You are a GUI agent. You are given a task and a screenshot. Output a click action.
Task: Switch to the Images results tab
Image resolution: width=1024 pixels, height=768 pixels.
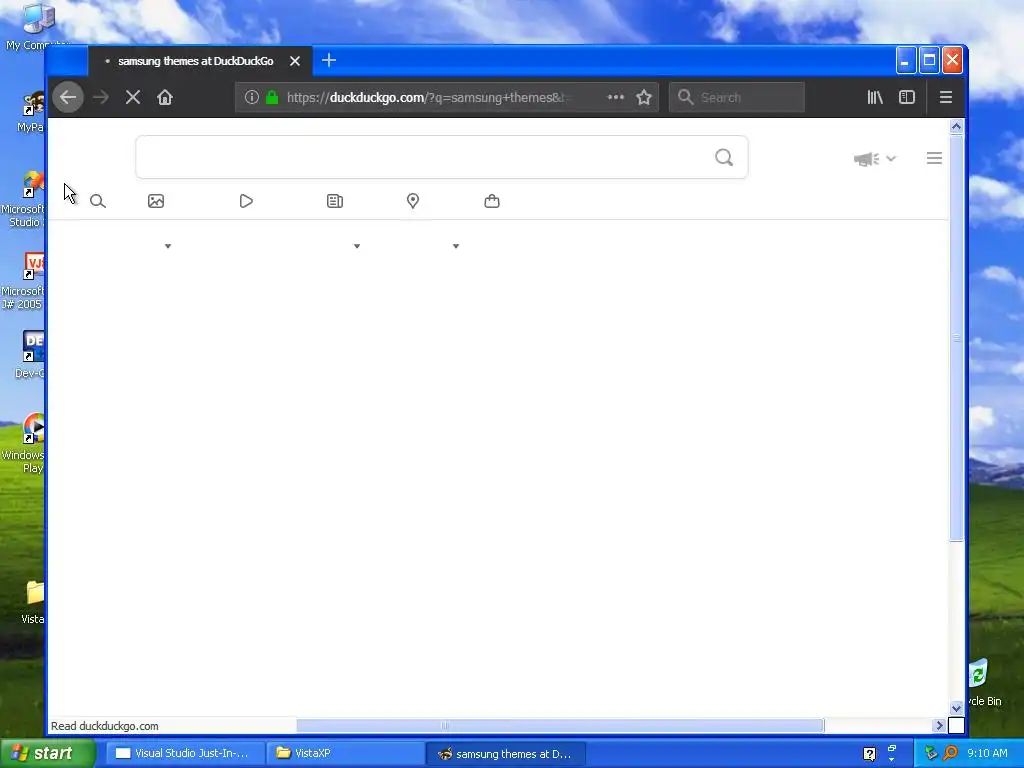click(156, 201)
